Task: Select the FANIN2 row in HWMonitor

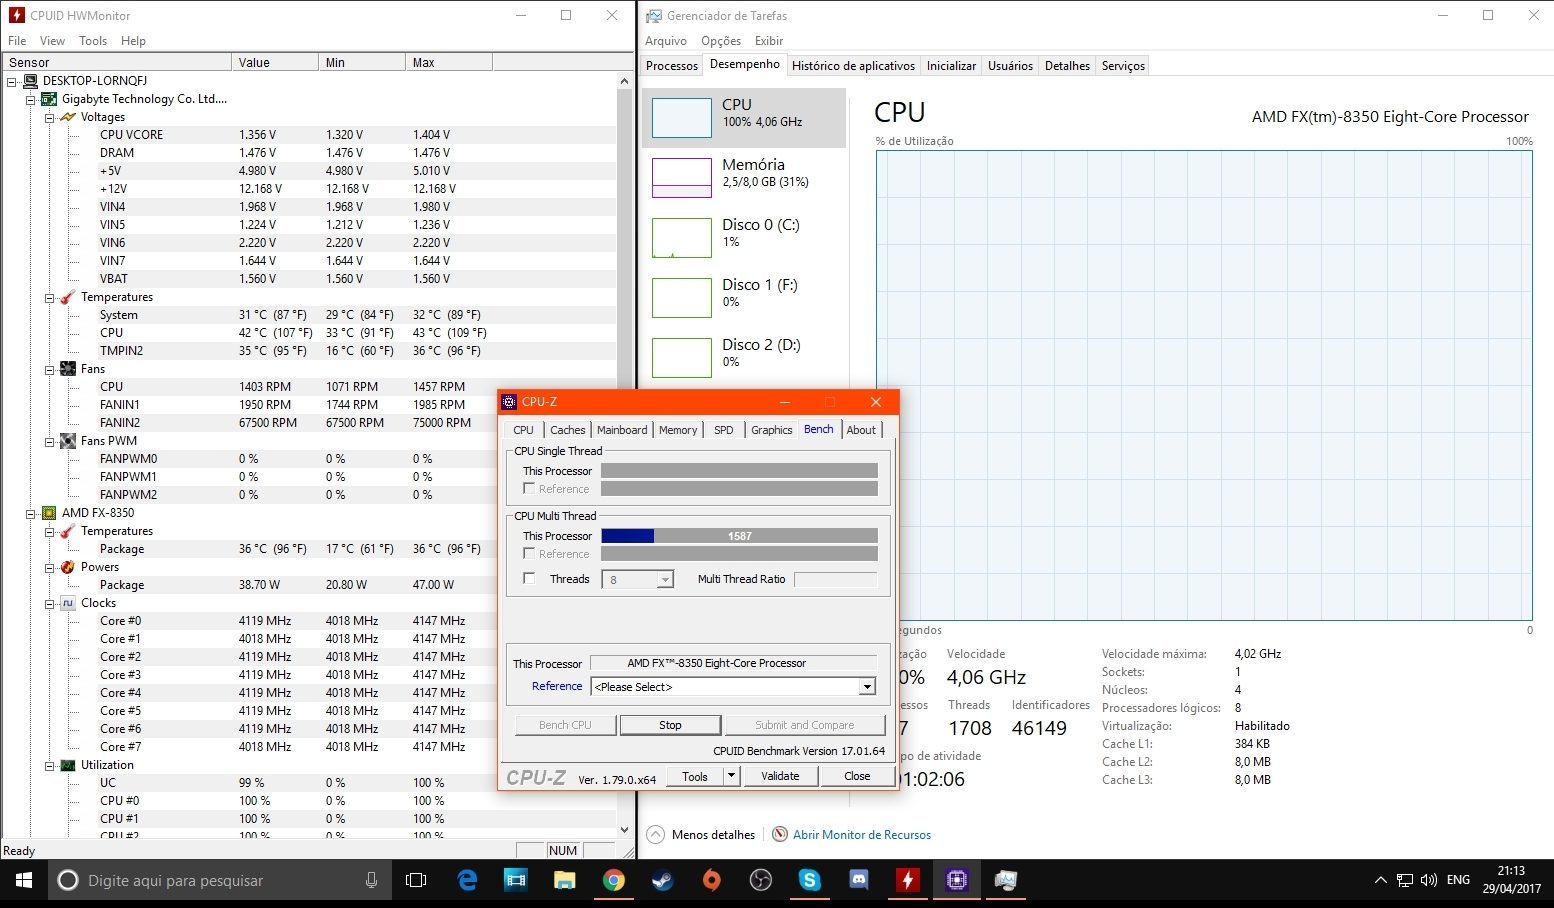Action: [309, 423]
